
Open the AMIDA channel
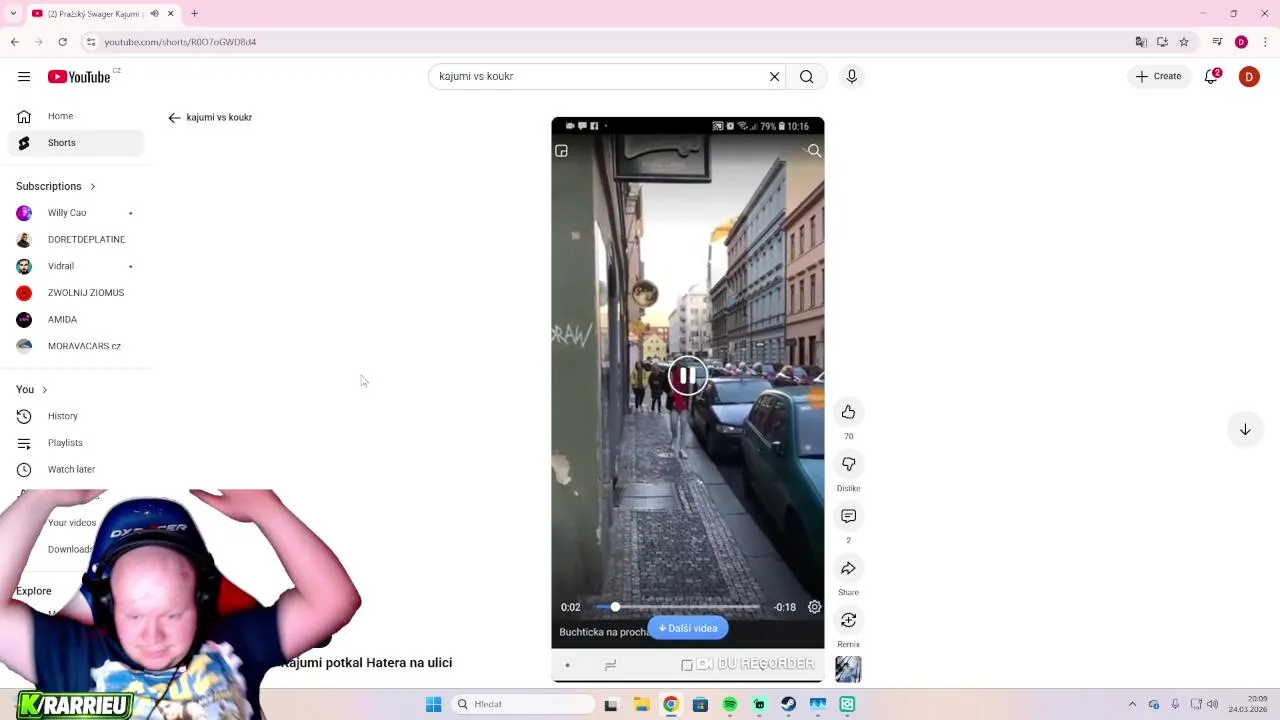pyautogui.click(x=77, y=320)
